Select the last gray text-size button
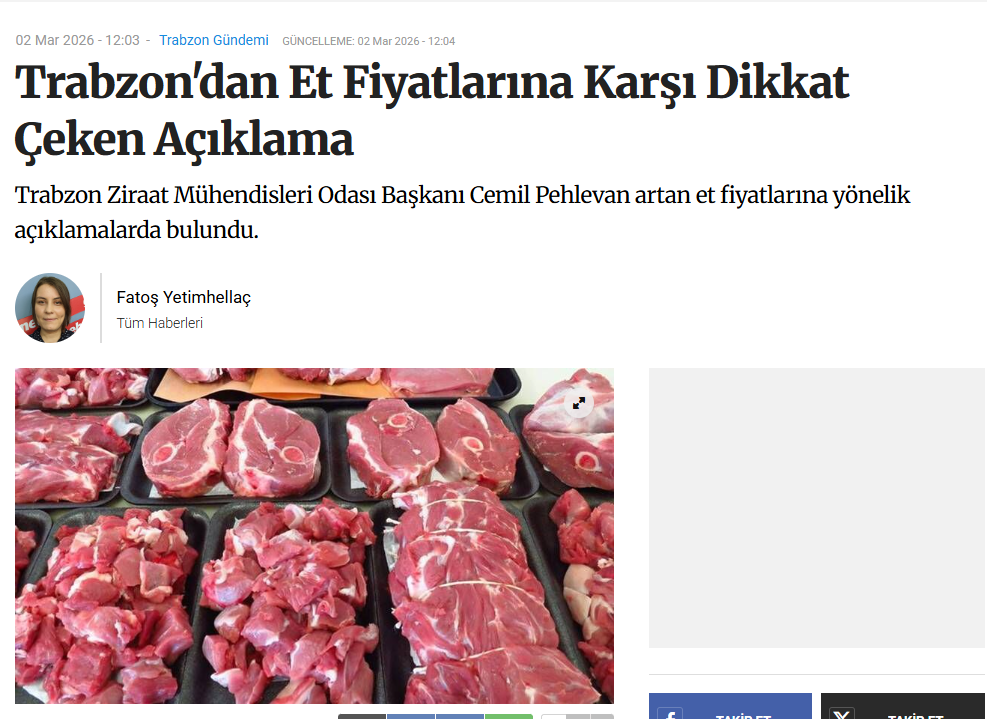 (602, 716)
